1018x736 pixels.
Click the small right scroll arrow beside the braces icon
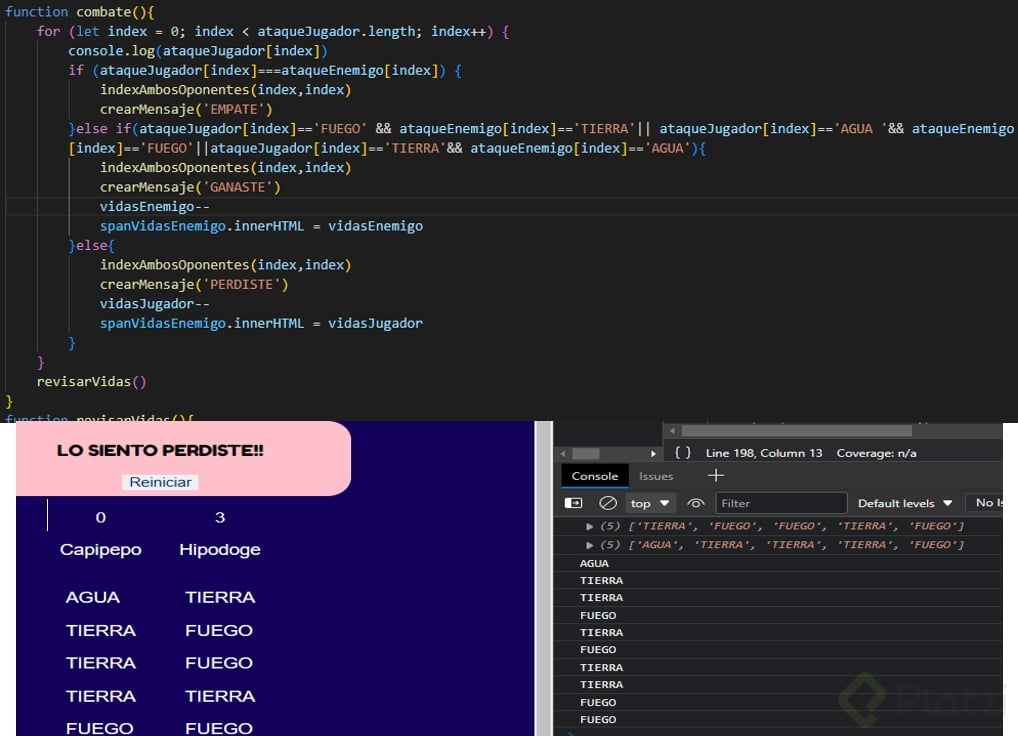653,454
